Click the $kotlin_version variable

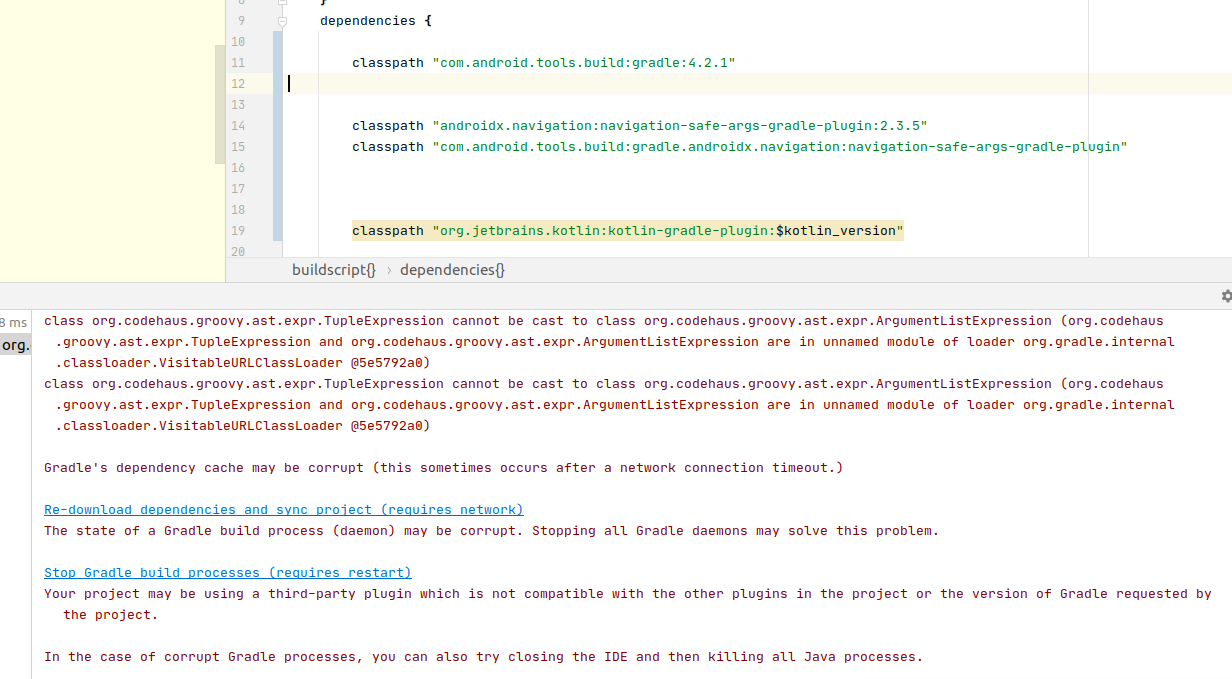(836, 231)
